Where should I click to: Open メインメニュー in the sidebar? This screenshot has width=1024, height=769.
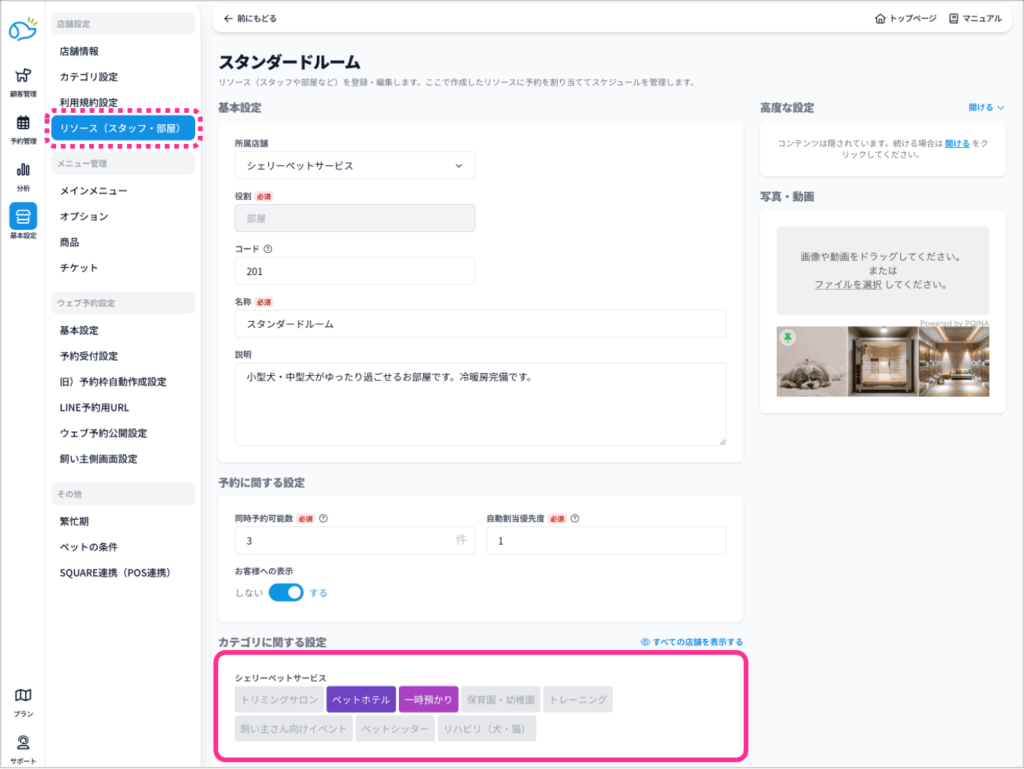coord(93,190)
